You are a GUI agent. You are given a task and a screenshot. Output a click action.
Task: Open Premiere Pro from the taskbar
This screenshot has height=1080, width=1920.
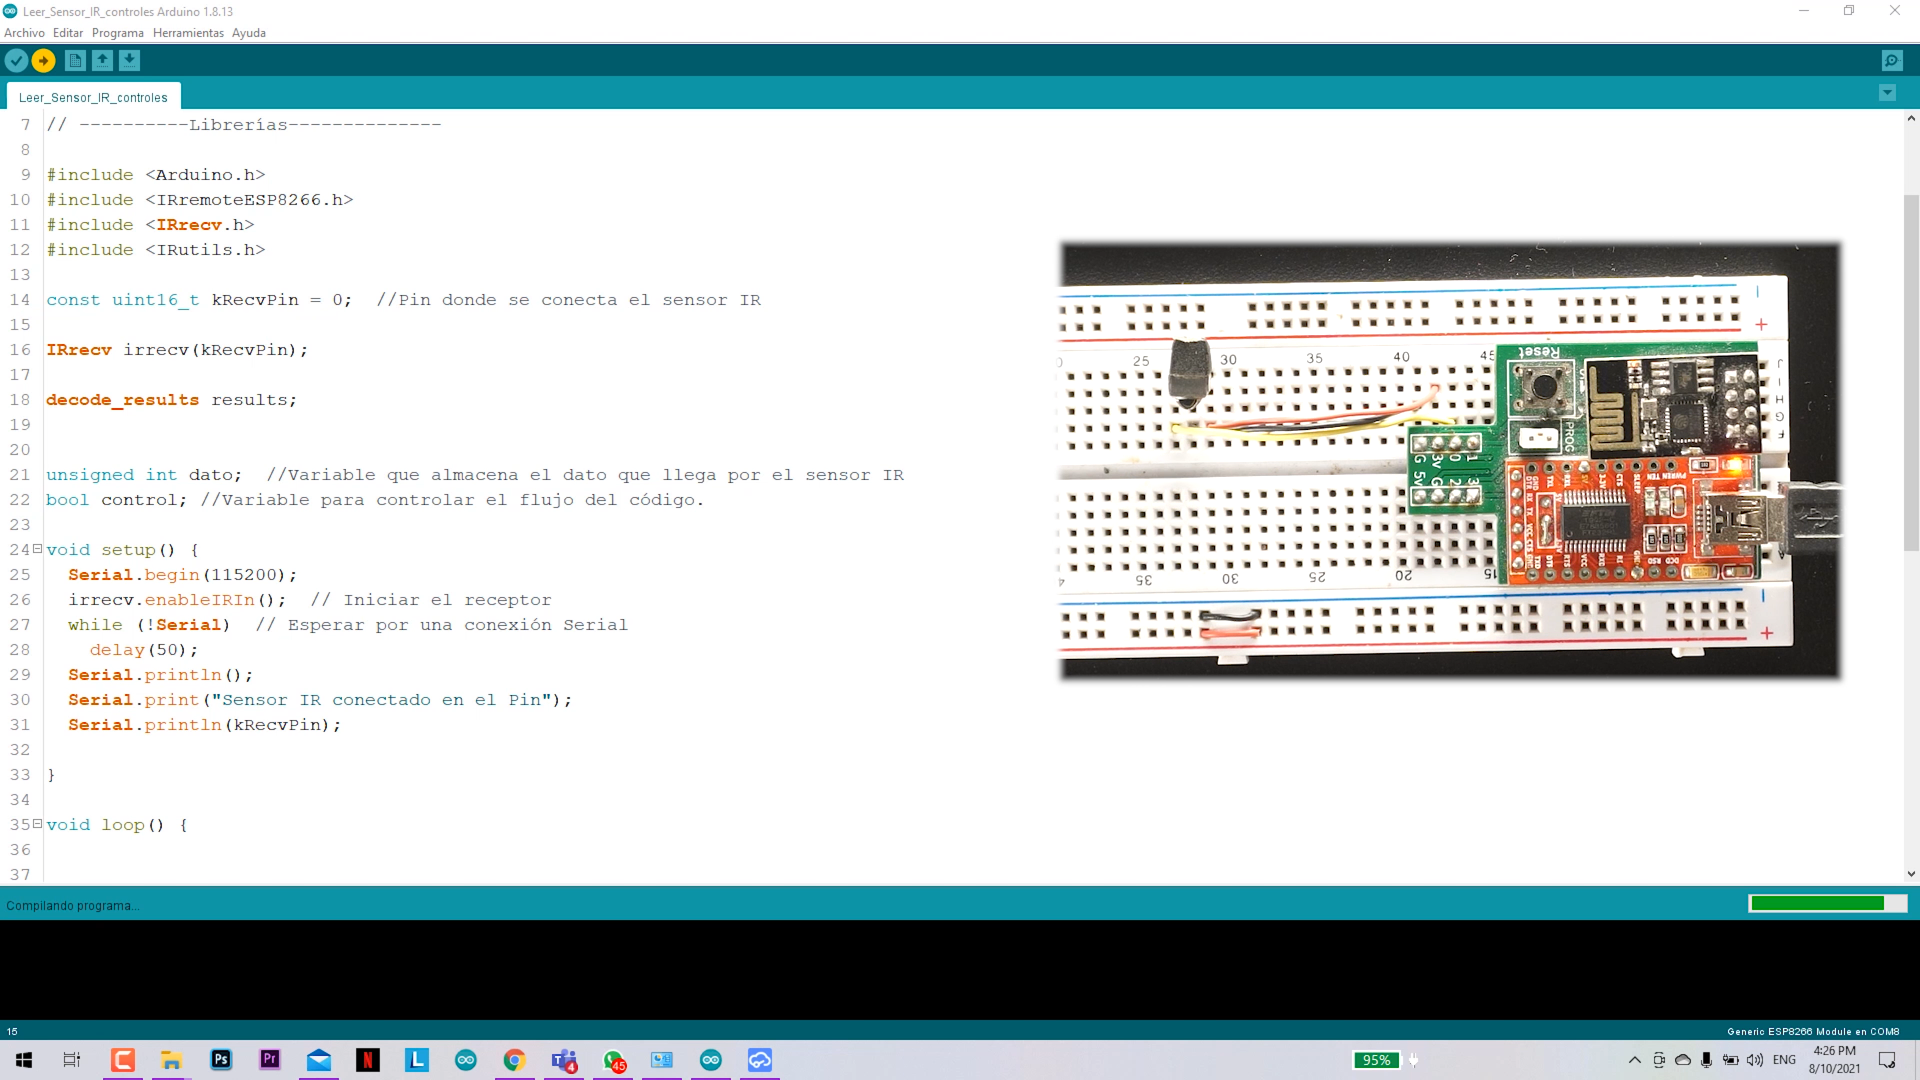click(270, 1060)
